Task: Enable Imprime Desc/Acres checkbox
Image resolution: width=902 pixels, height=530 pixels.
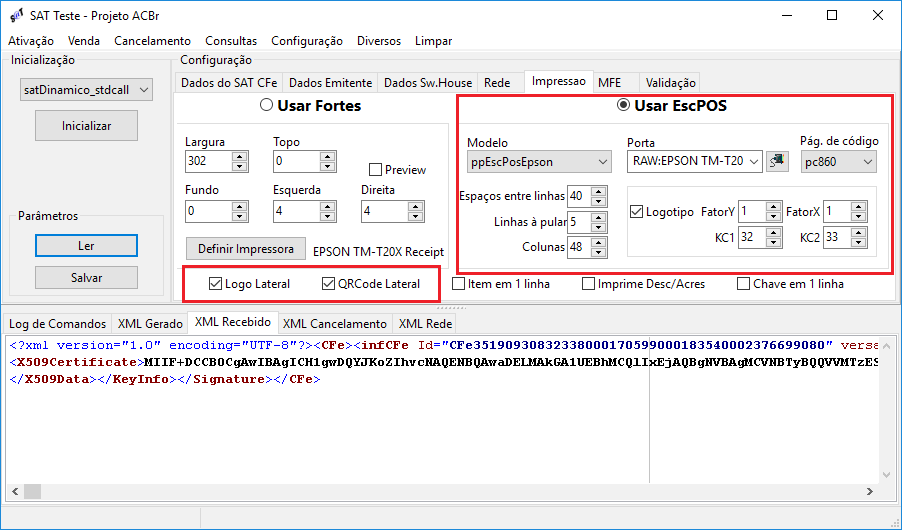Action: 588,284
